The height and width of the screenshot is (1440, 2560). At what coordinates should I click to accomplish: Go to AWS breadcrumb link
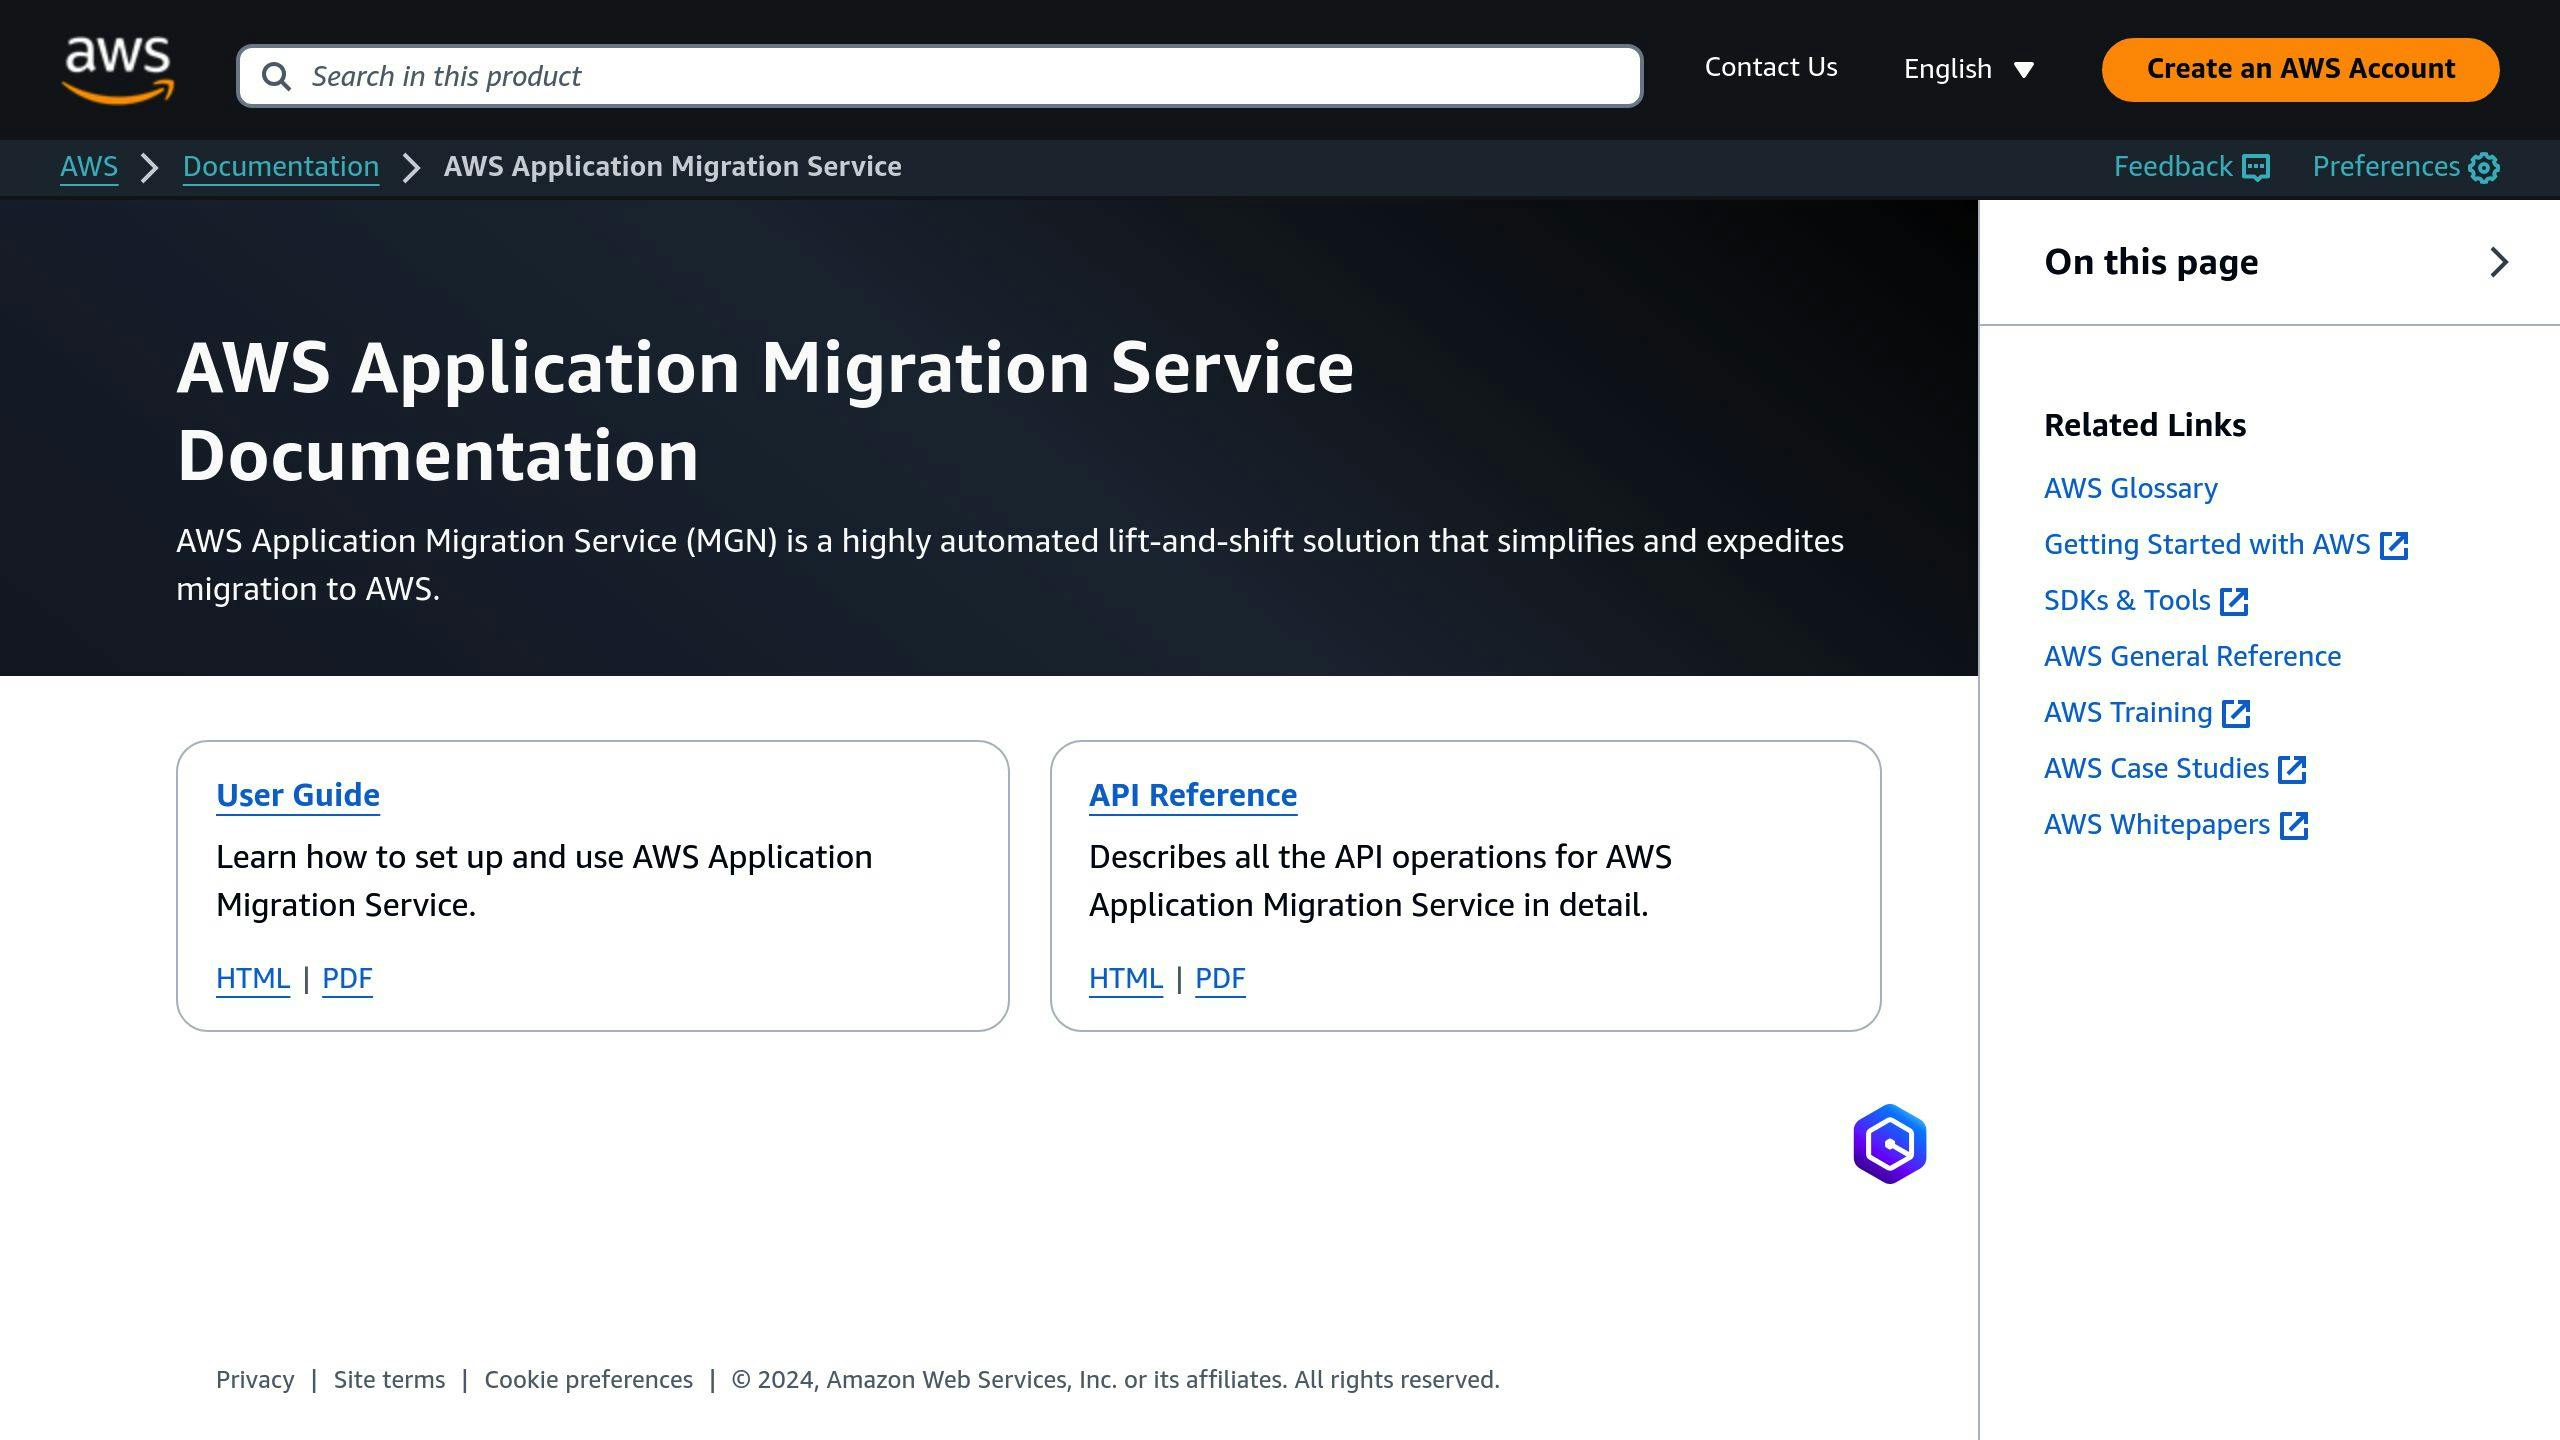[x=89, y=166]
